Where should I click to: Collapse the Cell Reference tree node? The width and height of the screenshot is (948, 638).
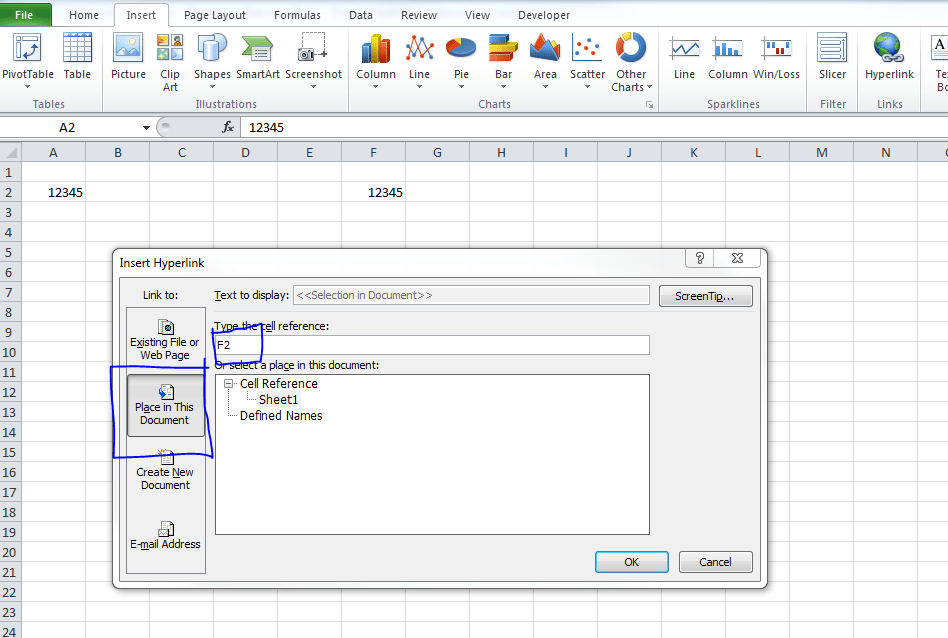(230, 383)
